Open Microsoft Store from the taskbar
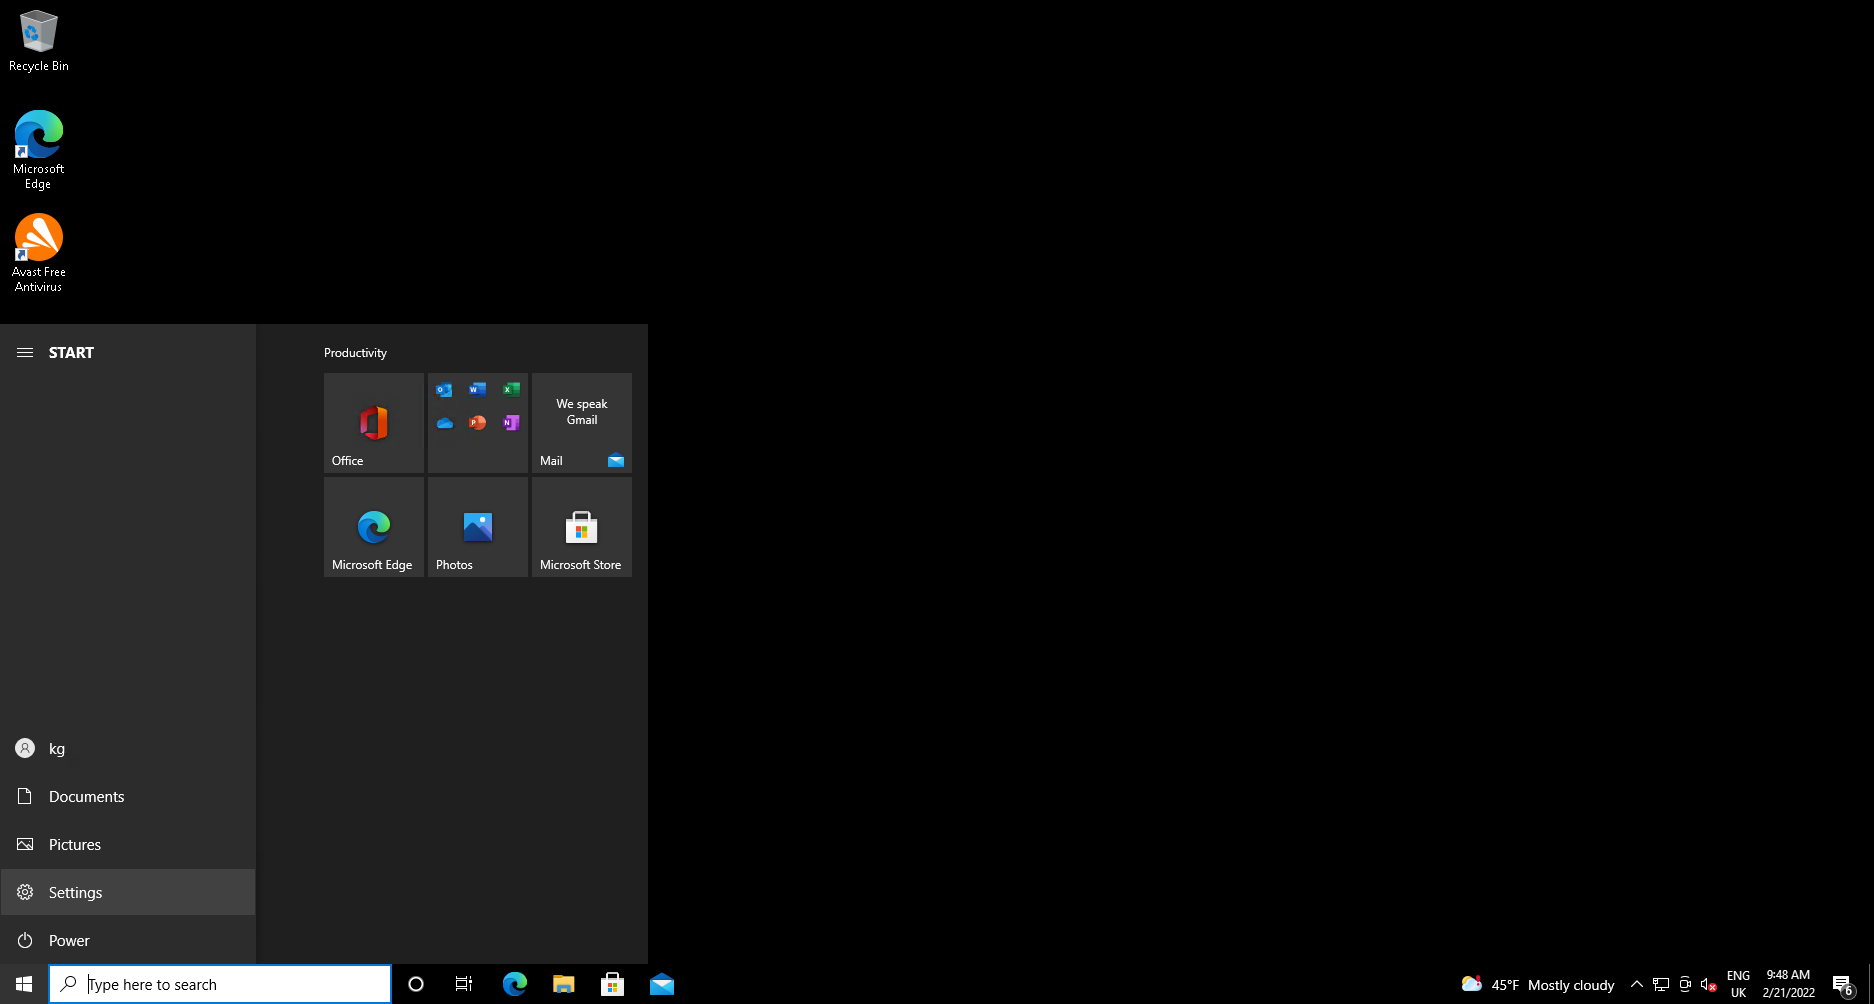This screenshot has height=1004, width=1874. pos(613,984)
